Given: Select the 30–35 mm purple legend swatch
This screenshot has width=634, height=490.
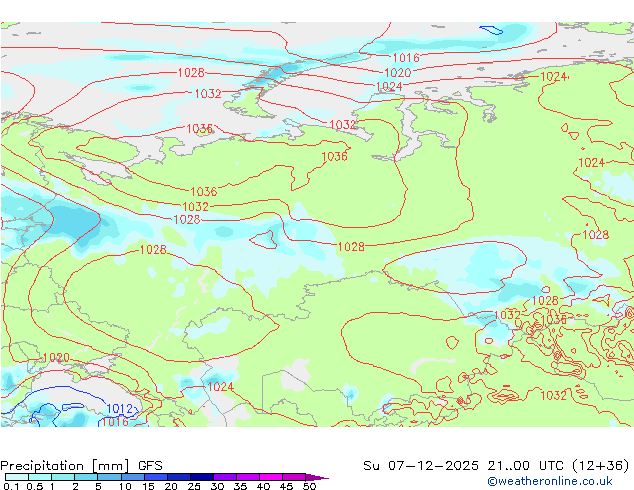Looking at the screenshot, I should [224, 477].
